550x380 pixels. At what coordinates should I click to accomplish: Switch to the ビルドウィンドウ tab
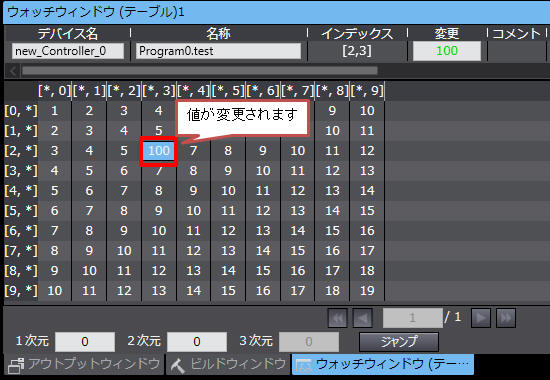click(228, 364)
